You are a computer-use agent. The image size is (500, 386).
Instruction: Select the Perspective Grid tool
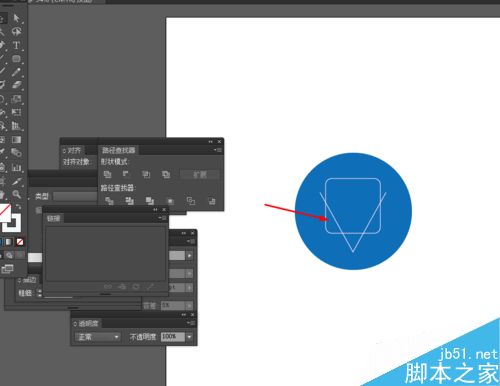click(x=16, y=126)
